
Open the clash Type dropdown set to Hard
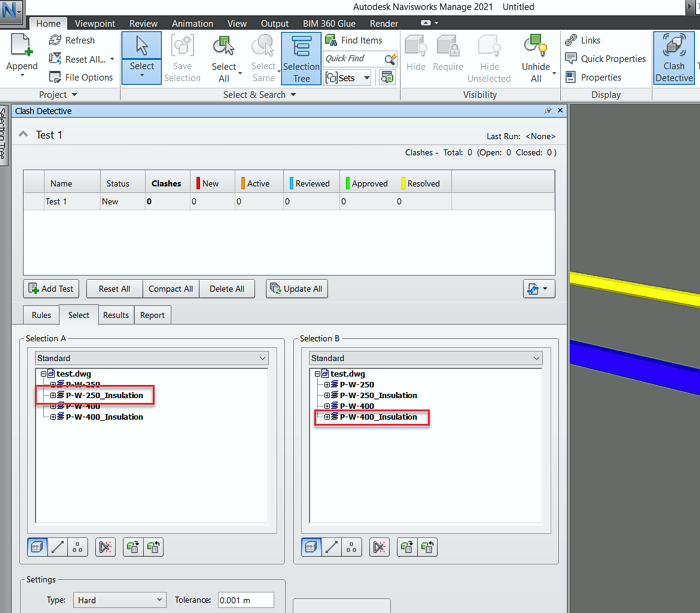(x=119, y=600)
